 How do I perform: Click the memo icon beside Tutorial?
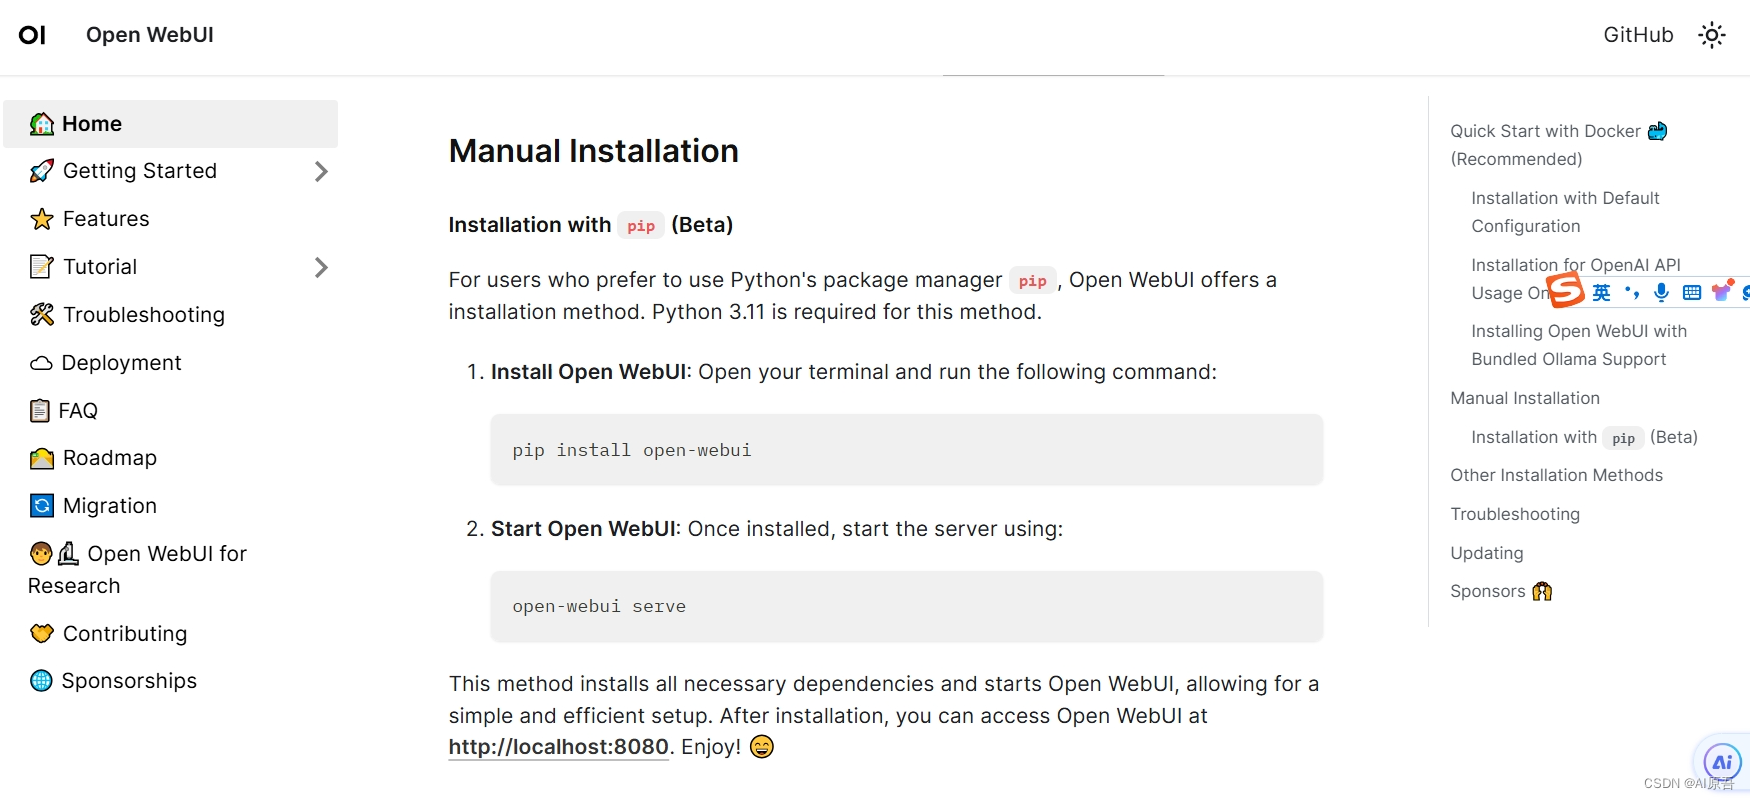[x=42, y=267]
